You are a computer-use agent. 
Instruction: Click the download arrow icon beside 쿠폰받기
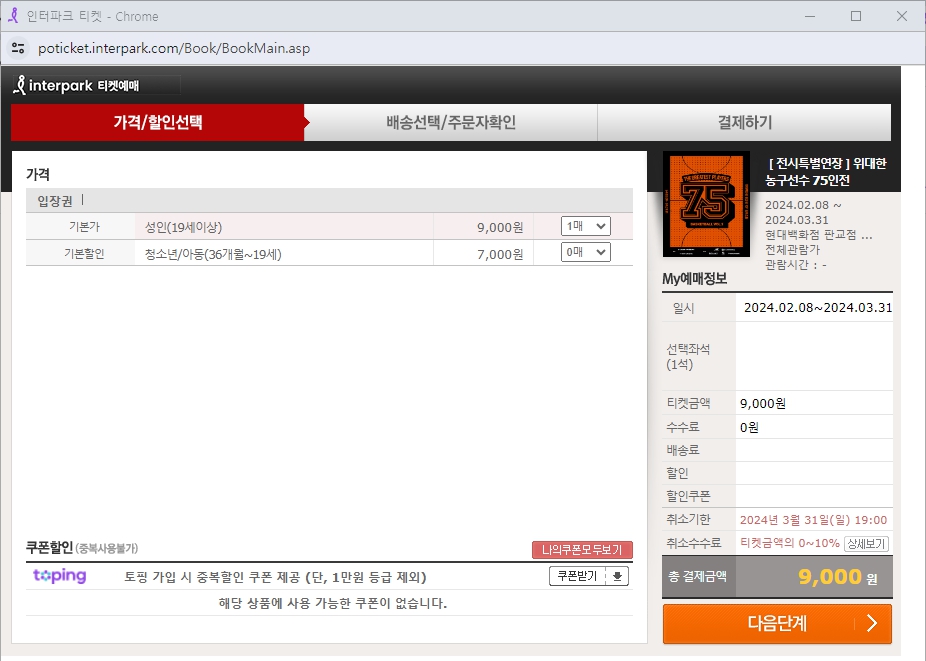(x=617, y=576)
